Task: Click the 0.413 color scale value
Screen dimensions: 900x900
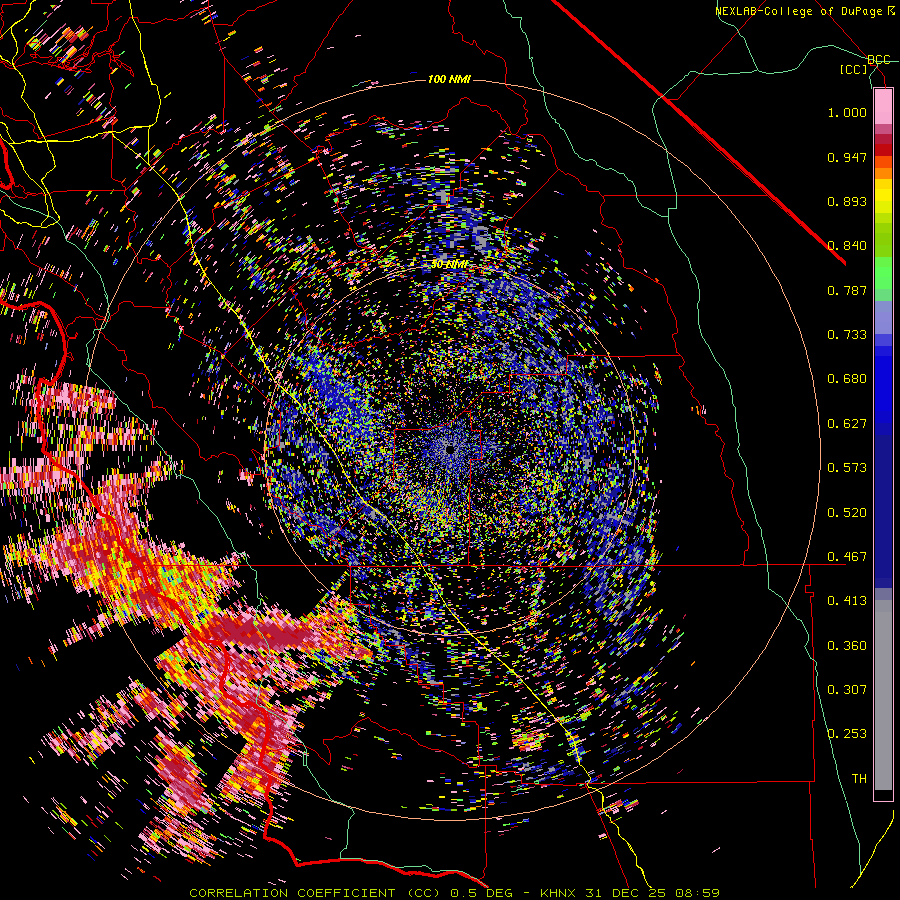Action: pos(847,601)
